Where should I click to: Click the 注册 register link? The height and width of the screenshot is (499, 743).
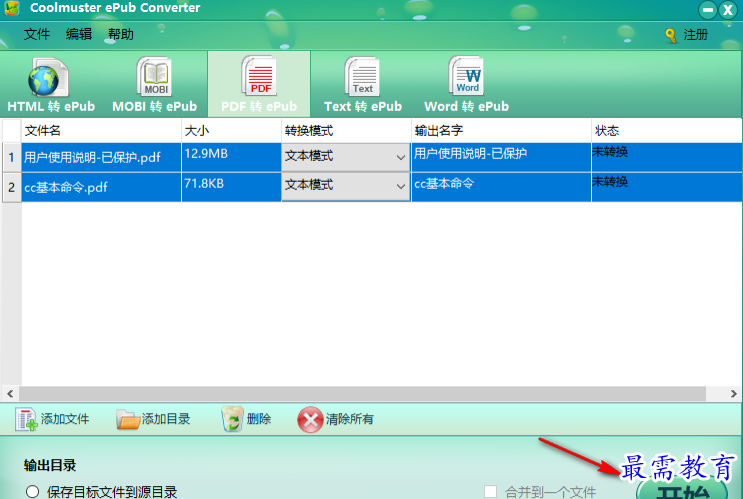click(696, 35)
